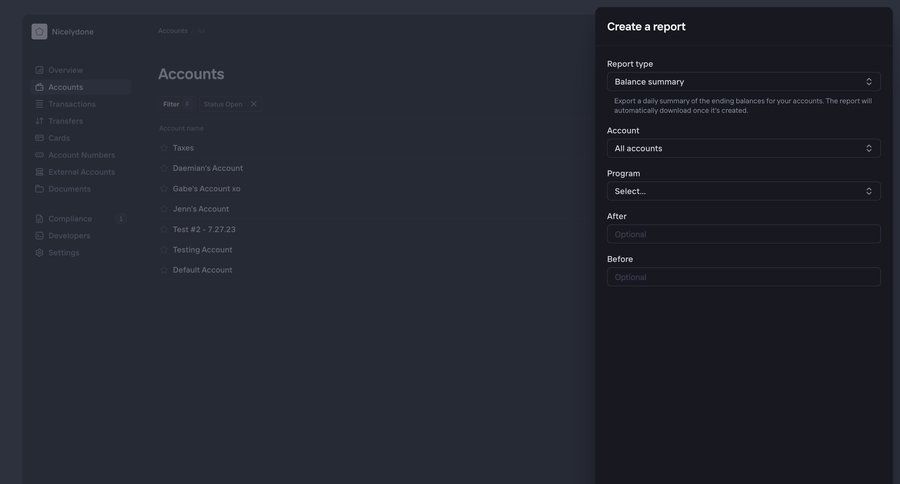Open External Accounts in sidebar
Screen dimensions: 900x484
[82, 172]
